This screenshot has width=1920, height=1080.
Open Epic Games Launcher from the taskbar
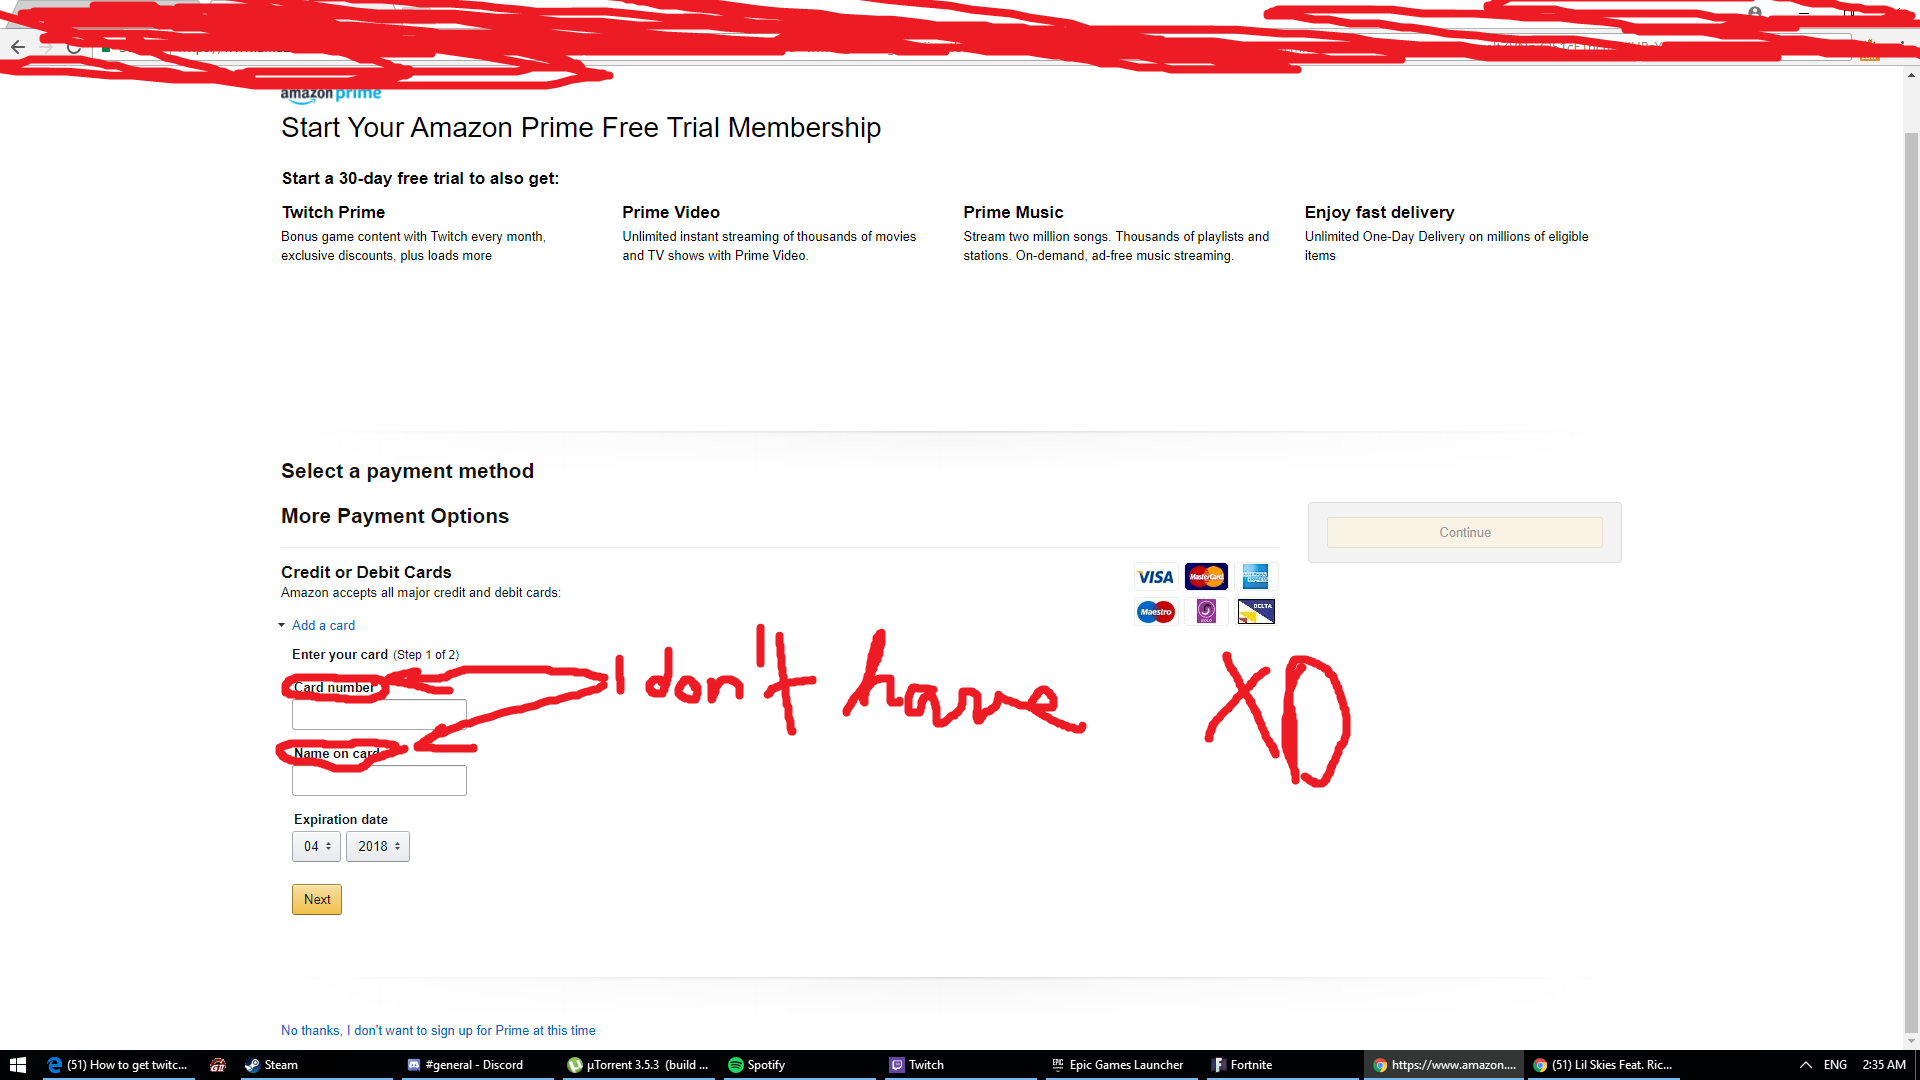coord(1120,1065)
